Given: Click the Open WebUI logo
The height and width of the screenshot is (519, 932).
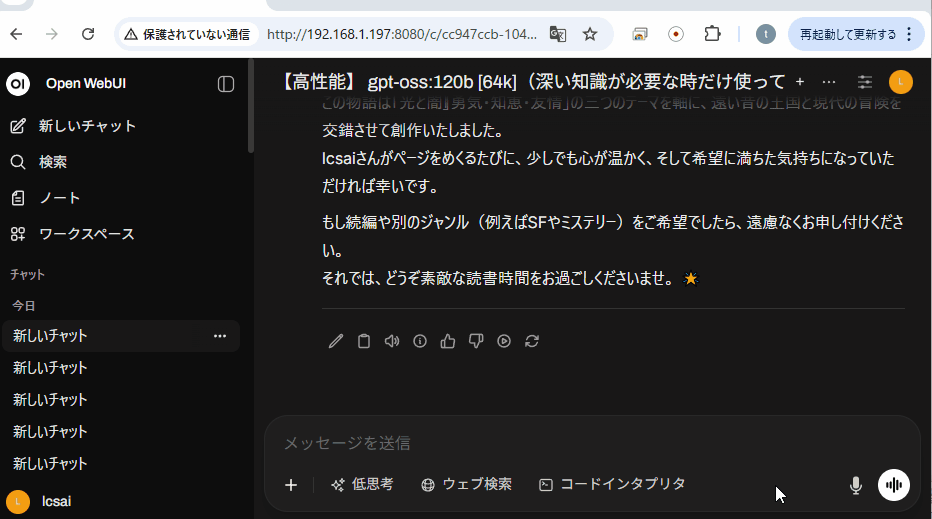Looking at the screenshot, I should tap(18, 84).
